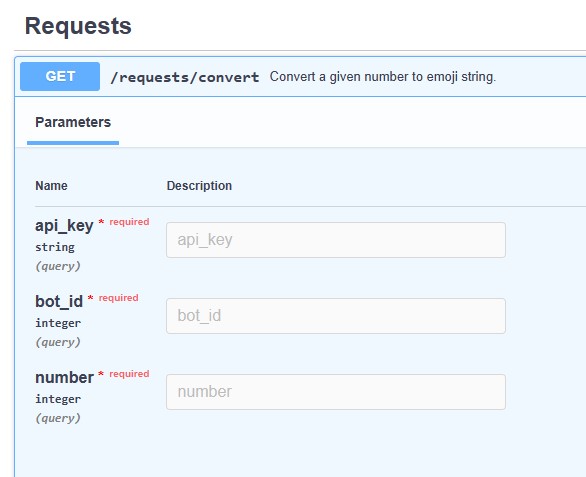
Task: Focus the api_key input field
Action: coord(336,240)
